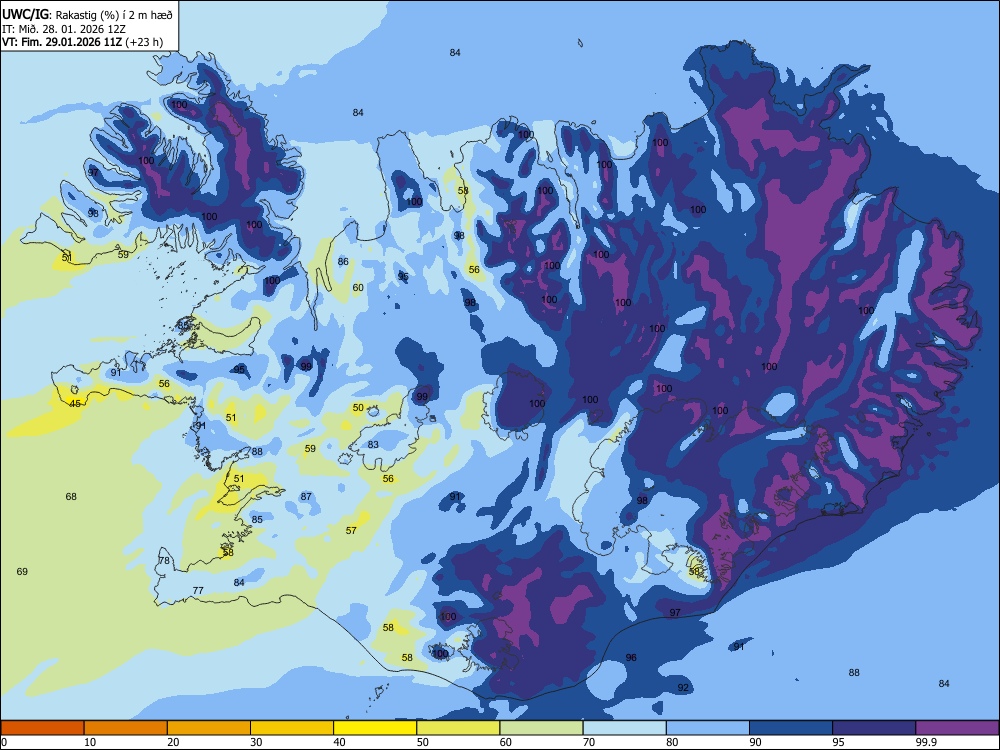
Task: Click the legend tick label '40'
Action: point(339,742)
